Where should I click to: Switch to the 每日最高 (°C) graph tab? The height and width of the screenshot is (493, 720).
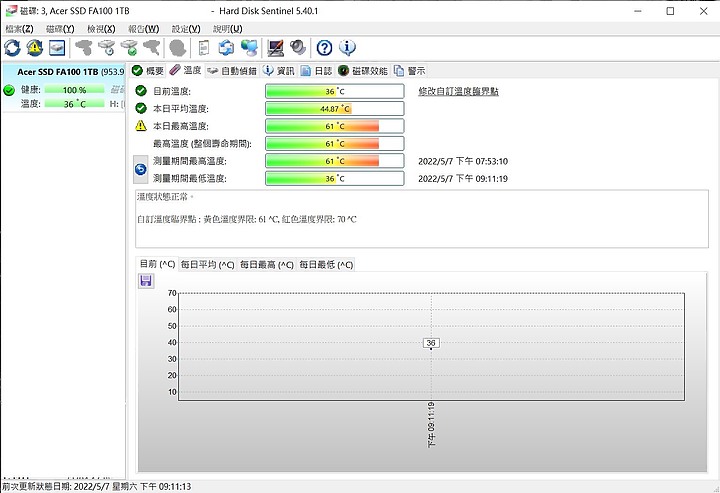click(266, 265)
